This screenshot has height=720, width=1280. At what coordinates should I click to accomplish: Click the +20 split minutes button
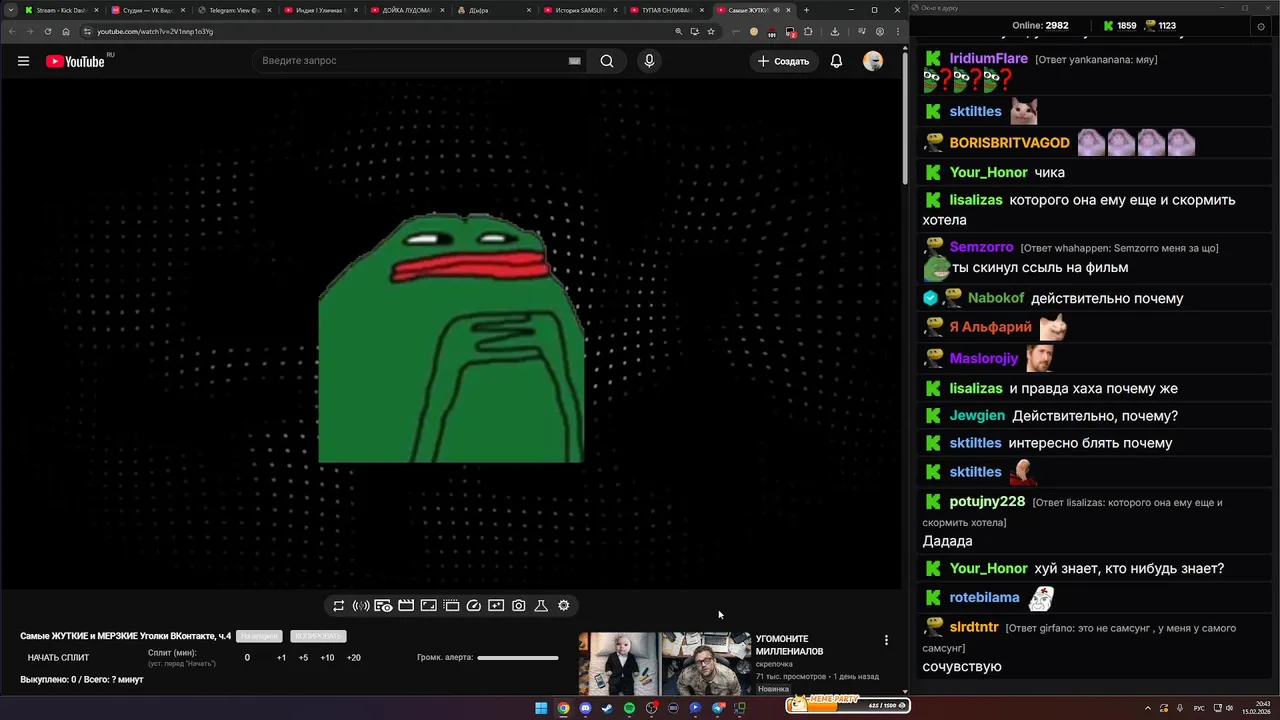(353, 658)
